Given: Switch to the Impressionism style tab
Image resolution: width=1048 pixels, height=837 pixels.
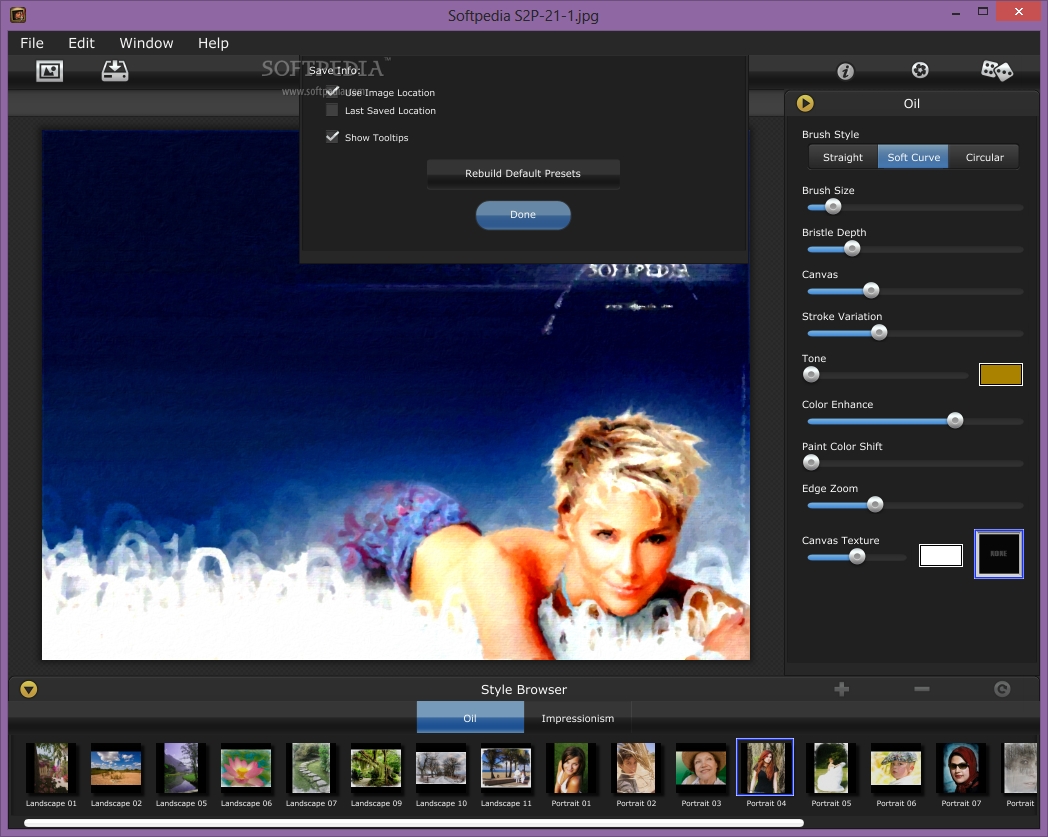Looking at the screenshot, I should 577,717.
